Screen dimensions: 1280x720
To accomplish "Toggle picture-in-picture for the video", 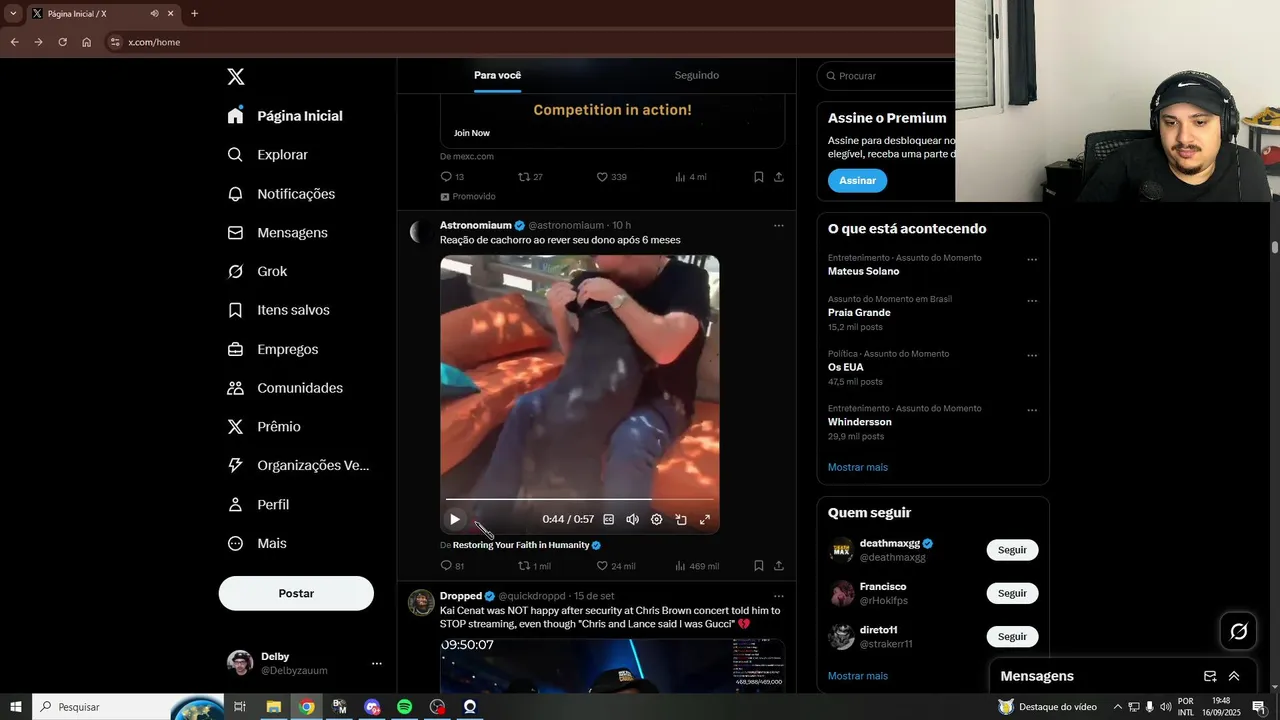I will [x=681, y=519].
